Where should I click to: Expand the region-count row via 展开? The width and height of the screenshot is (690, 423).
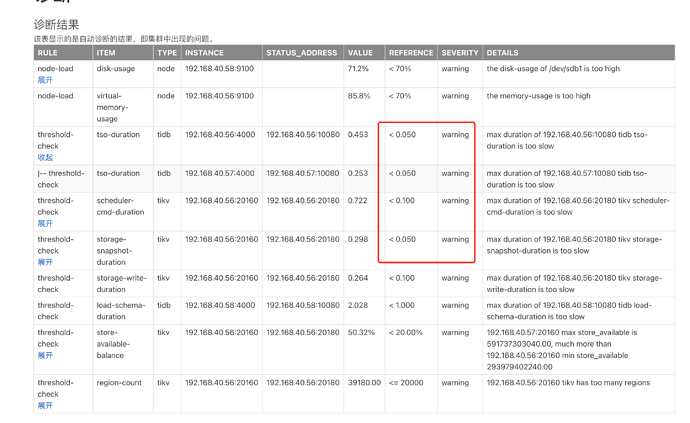[45, 406]
